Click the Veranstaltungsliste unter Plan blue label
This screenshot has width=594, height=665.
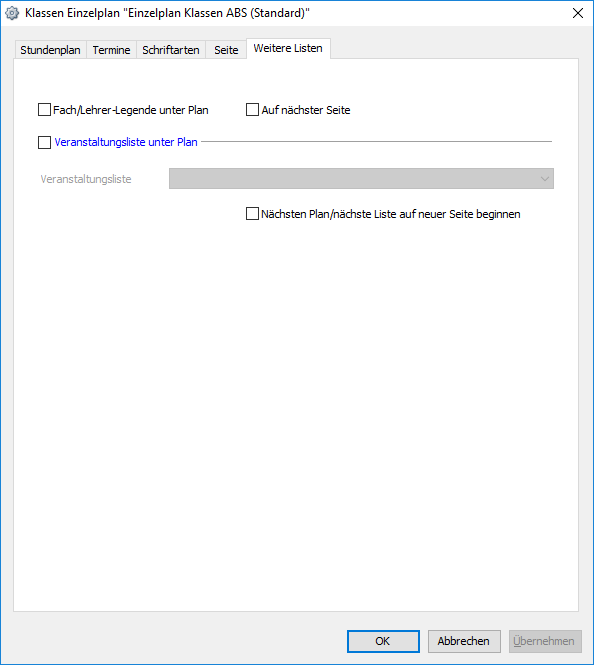(x=126, y=142)
